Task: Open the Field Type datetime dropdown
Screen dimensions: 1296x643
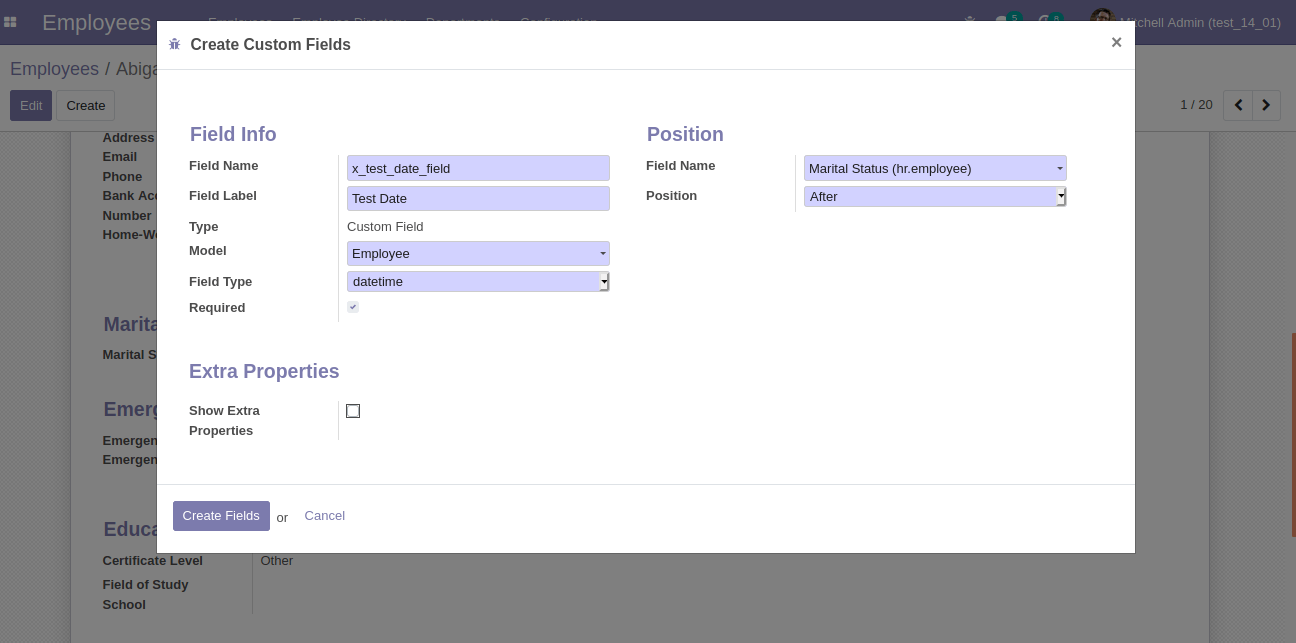Action: [478, 282]
